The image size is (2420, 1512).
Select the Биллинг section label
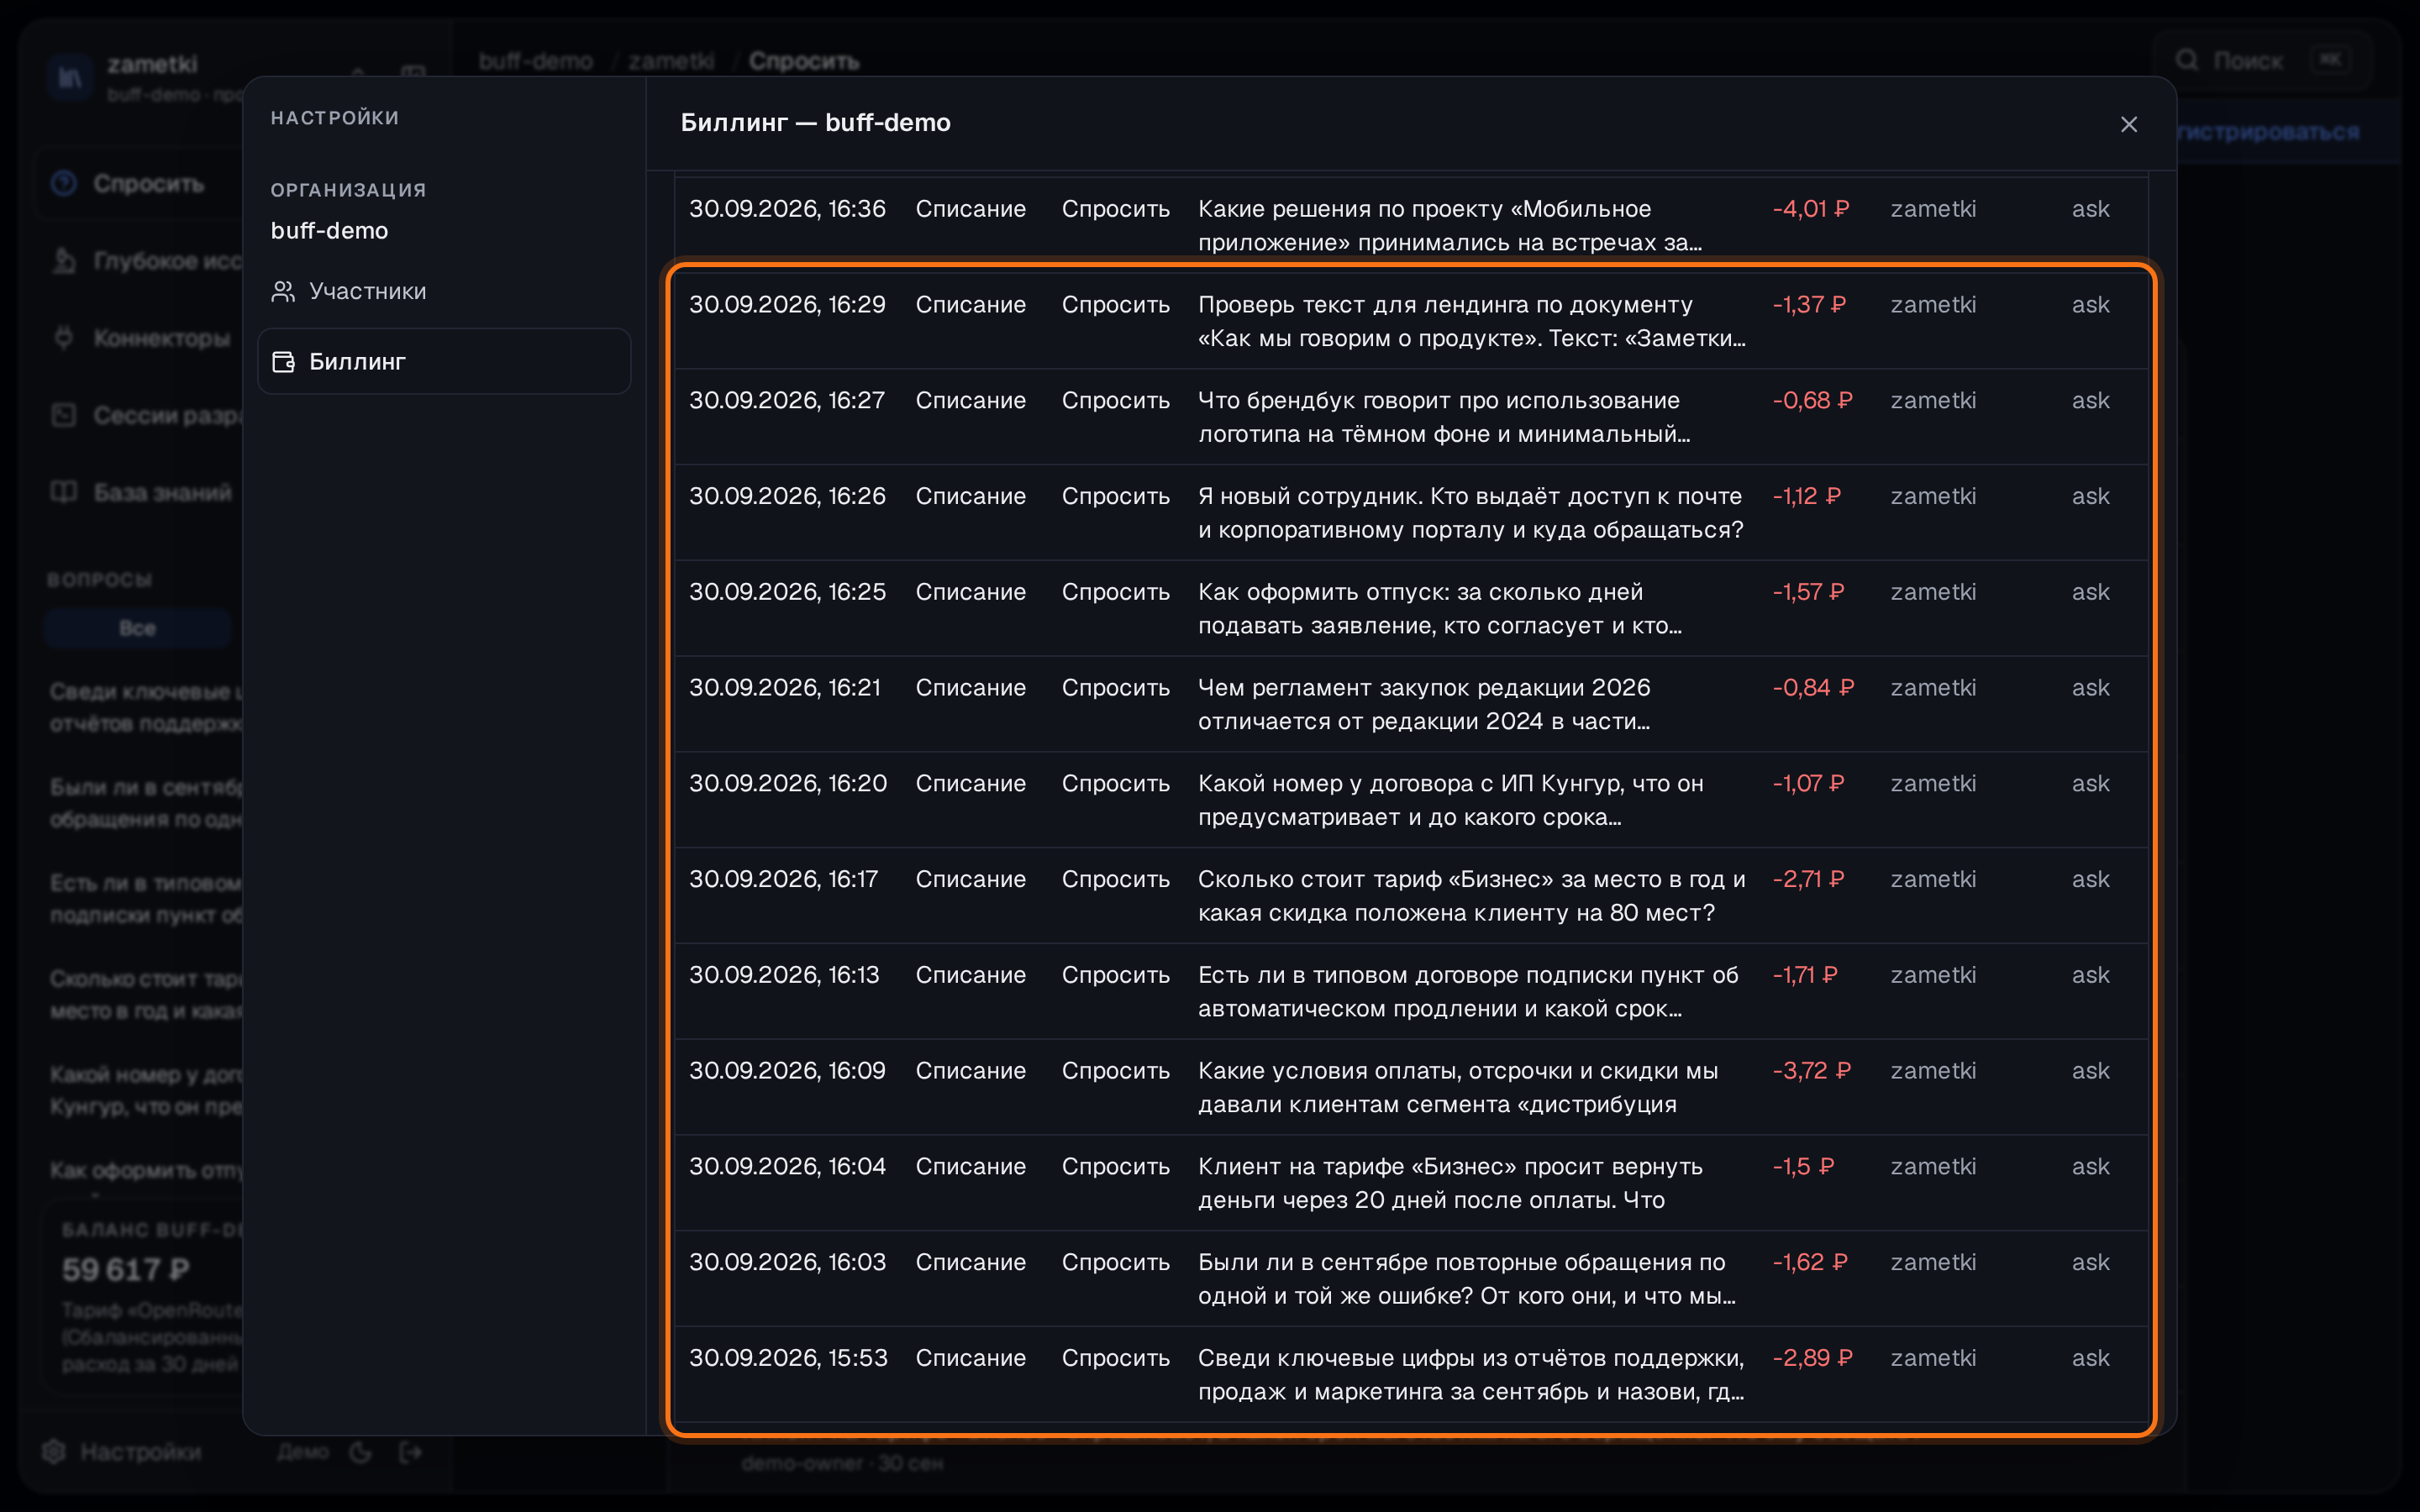pyautogui.click(x=357, y=361)
